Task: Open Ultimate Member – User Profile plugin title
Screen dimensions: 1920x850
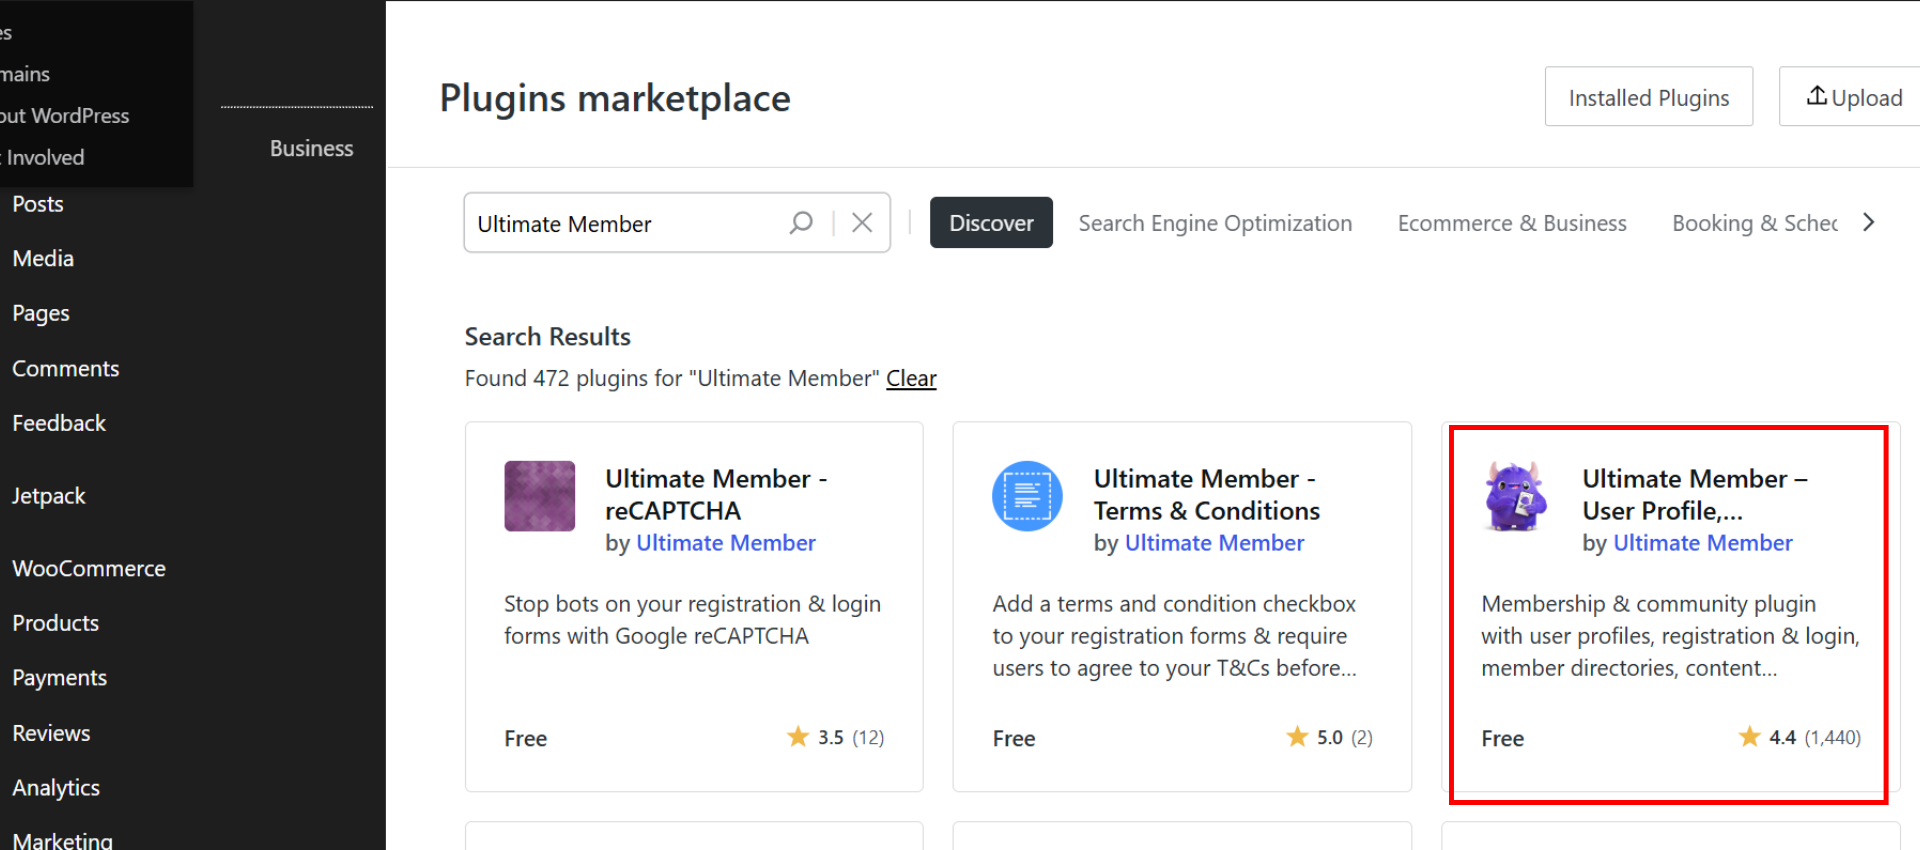Action: point(1693,494)
